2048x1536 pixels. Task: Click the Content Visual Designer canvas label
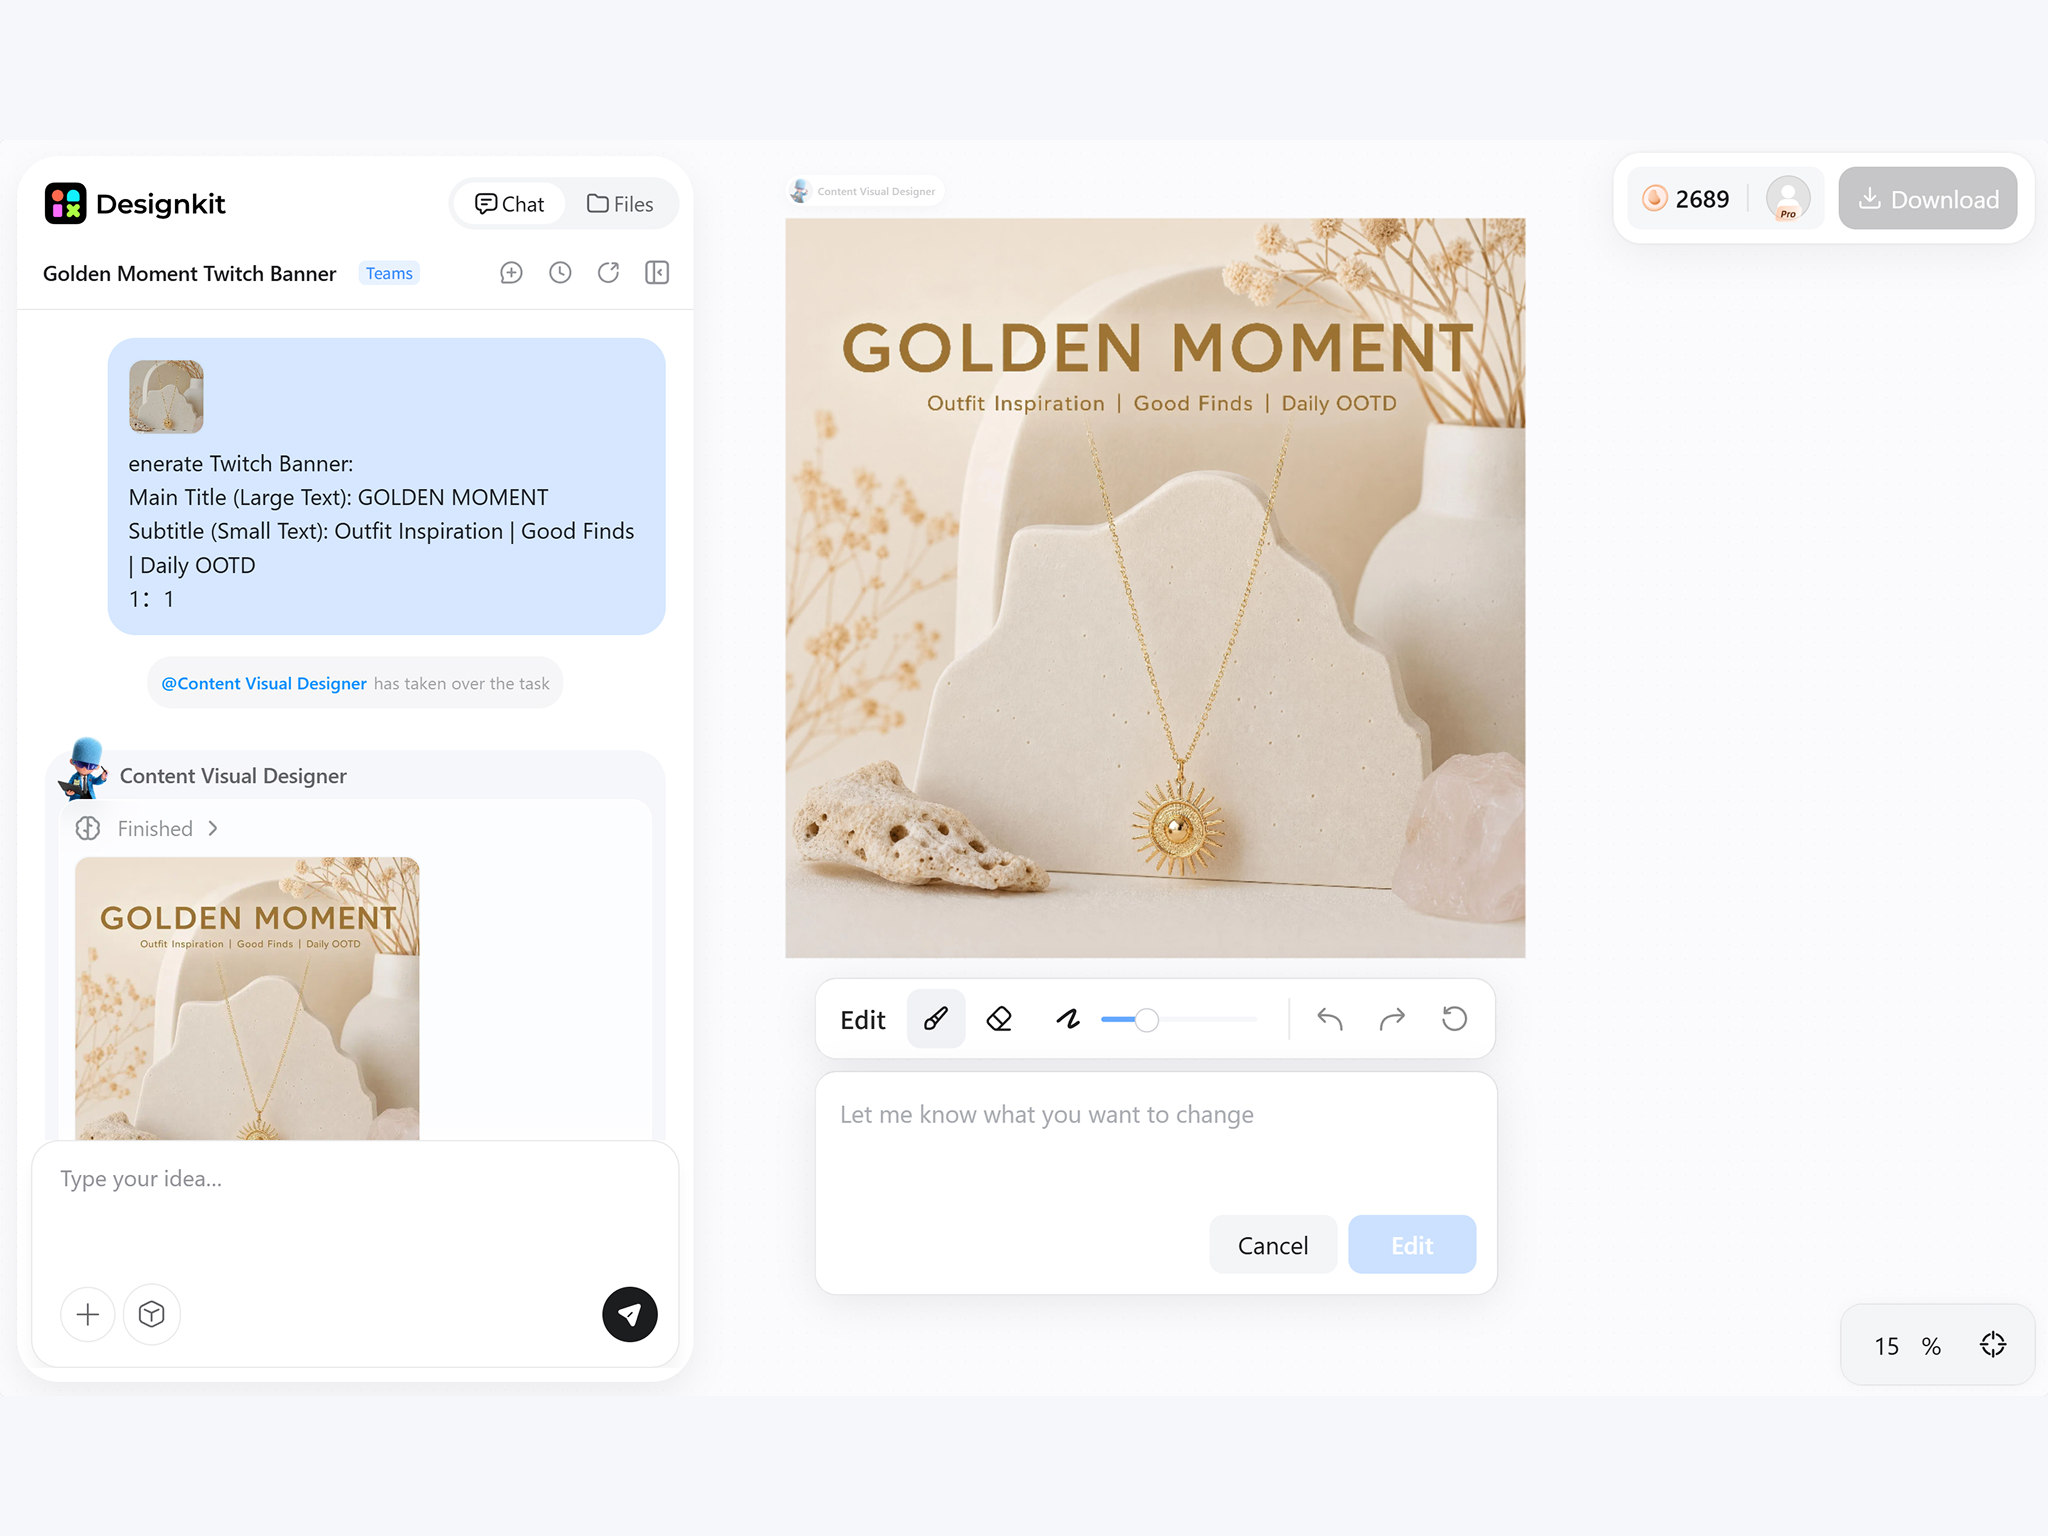(x=865, y=191)
